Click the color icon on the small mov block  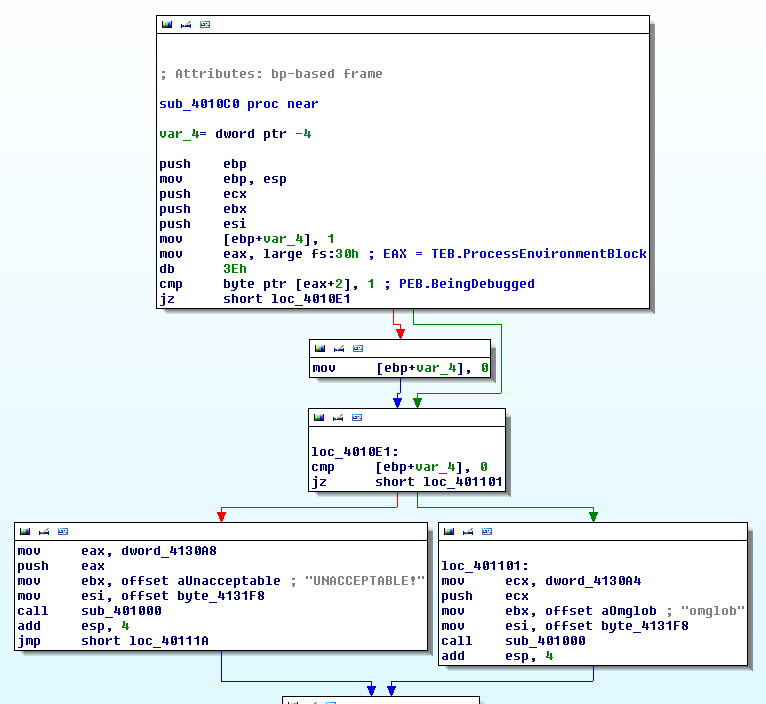point(320,348)
